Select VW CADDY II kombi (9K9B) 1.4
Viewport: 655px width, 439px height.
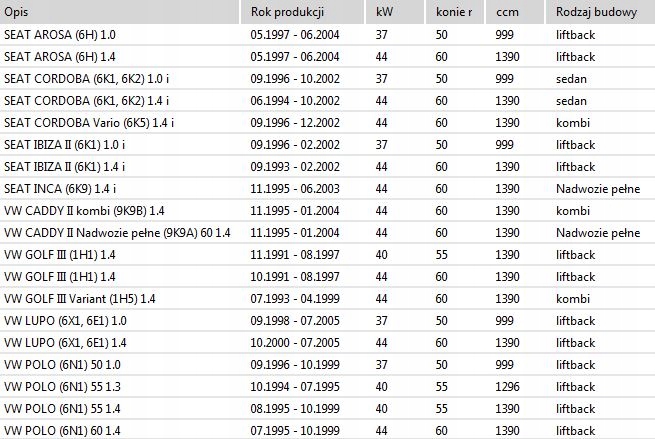coord(328,211)
